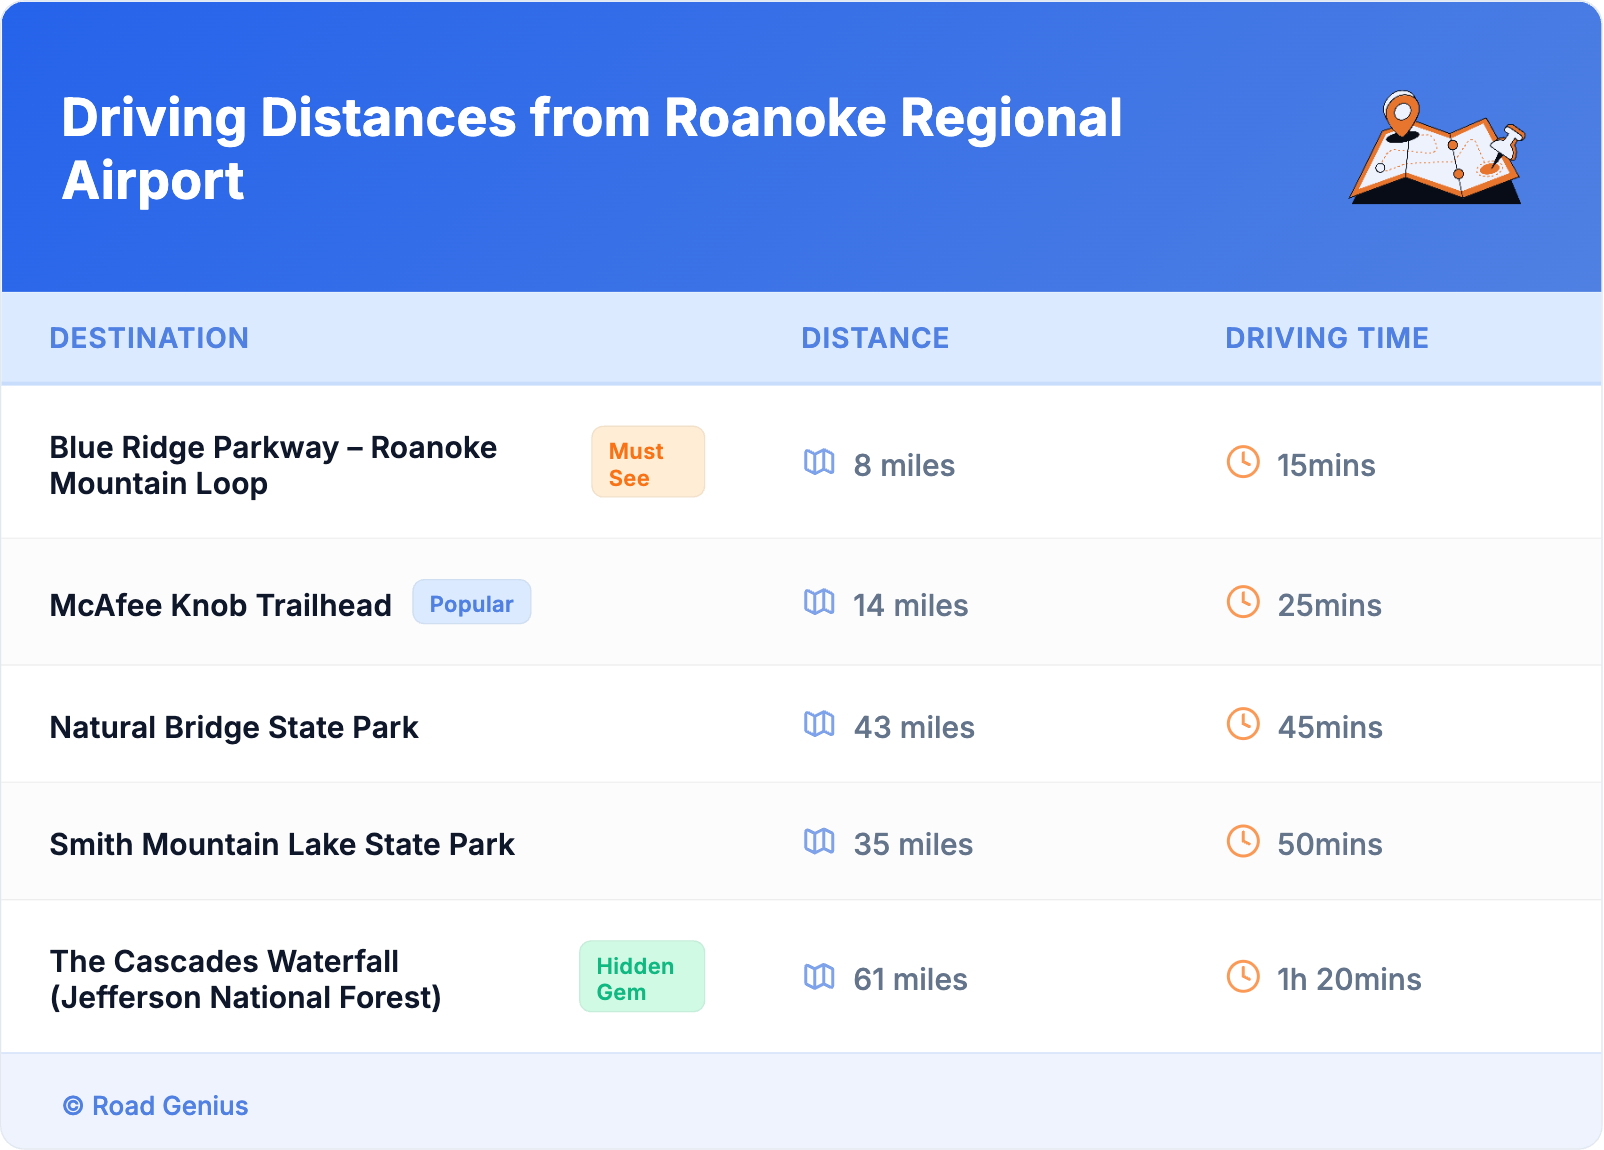Click the Driving Time column header
The height and width of the screenshot is (1150, 1604).
pos(1326,338)
